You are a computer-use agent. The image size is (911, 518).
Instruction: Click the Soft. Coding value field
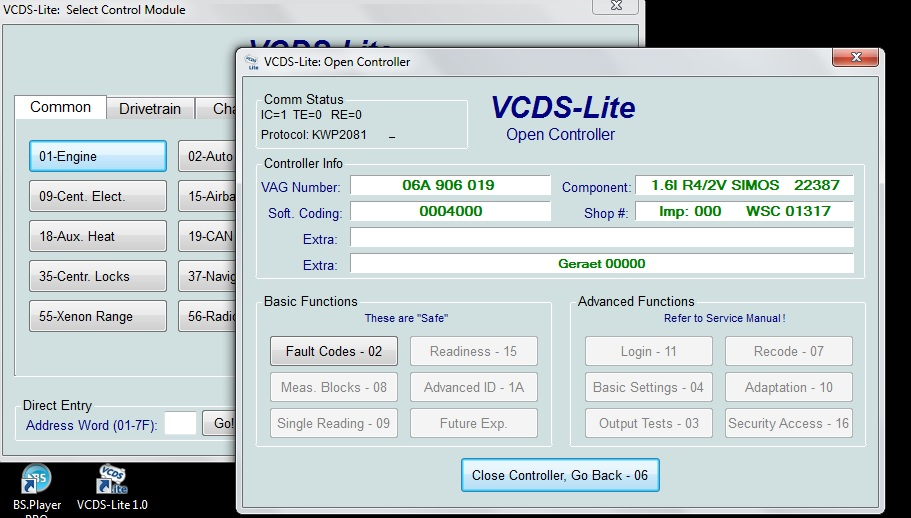click(x=449, y=212)
